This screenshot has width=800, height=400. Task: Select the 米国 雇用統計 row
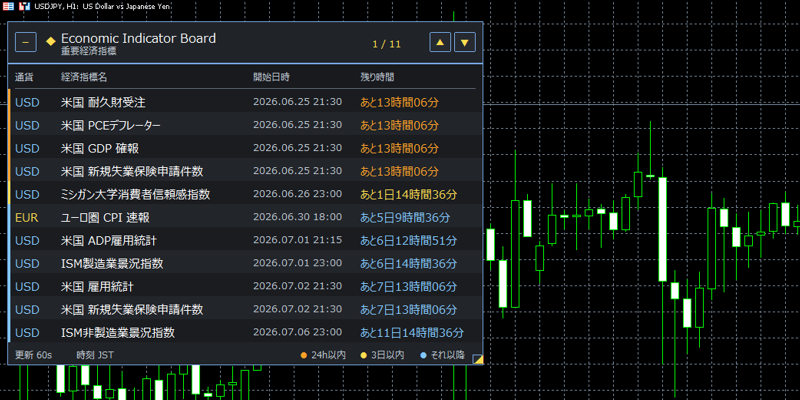[245, 286]
